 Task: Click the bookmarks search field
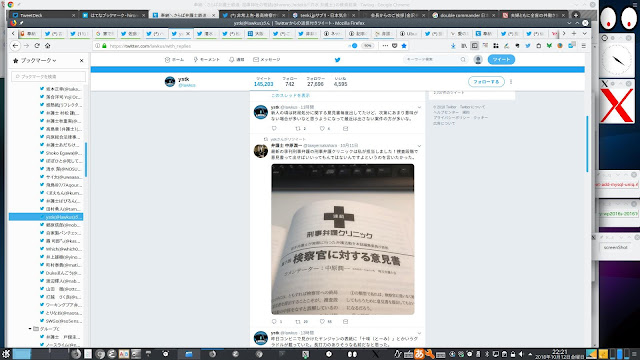click(x=49, y=76)
